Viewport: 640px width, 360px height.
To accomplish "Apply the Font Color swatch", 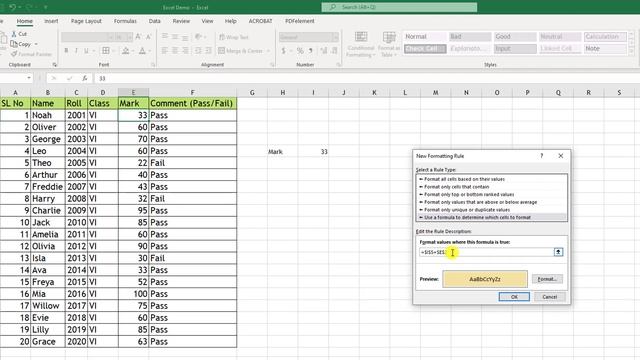I will click(142, 51).
